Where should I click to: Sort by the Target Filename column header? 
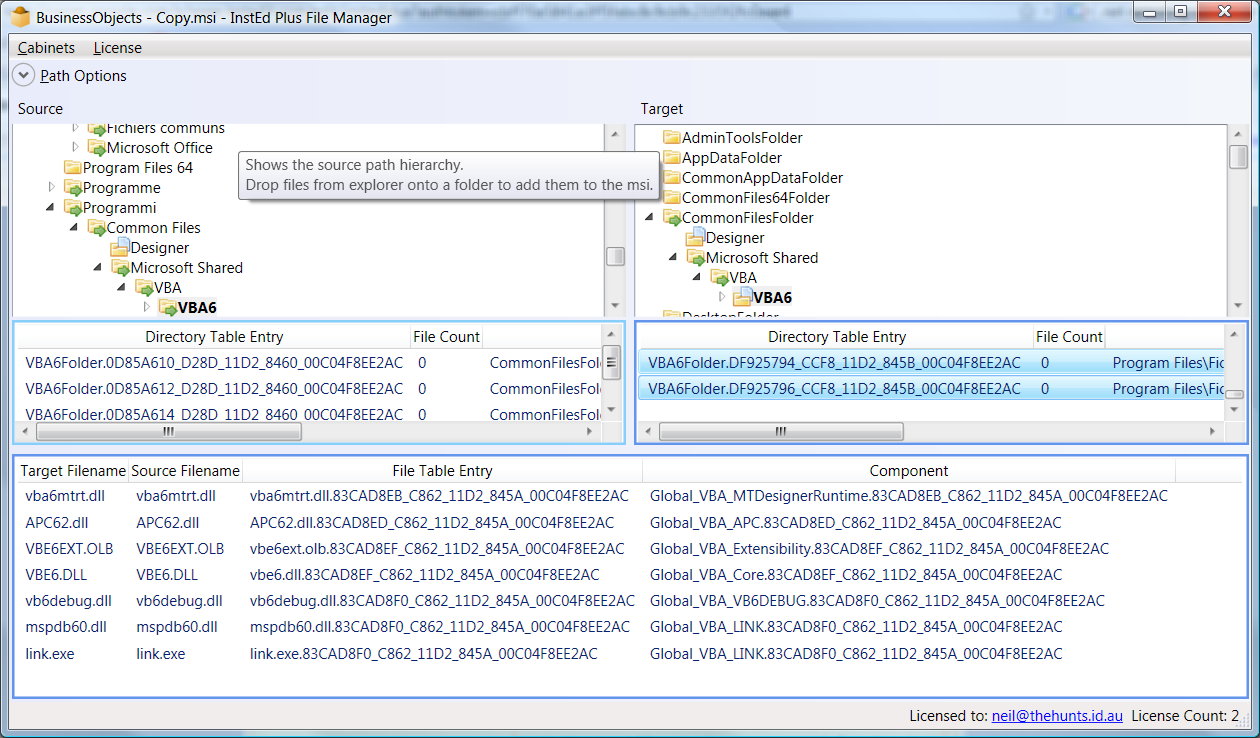(x=74, y=471)
